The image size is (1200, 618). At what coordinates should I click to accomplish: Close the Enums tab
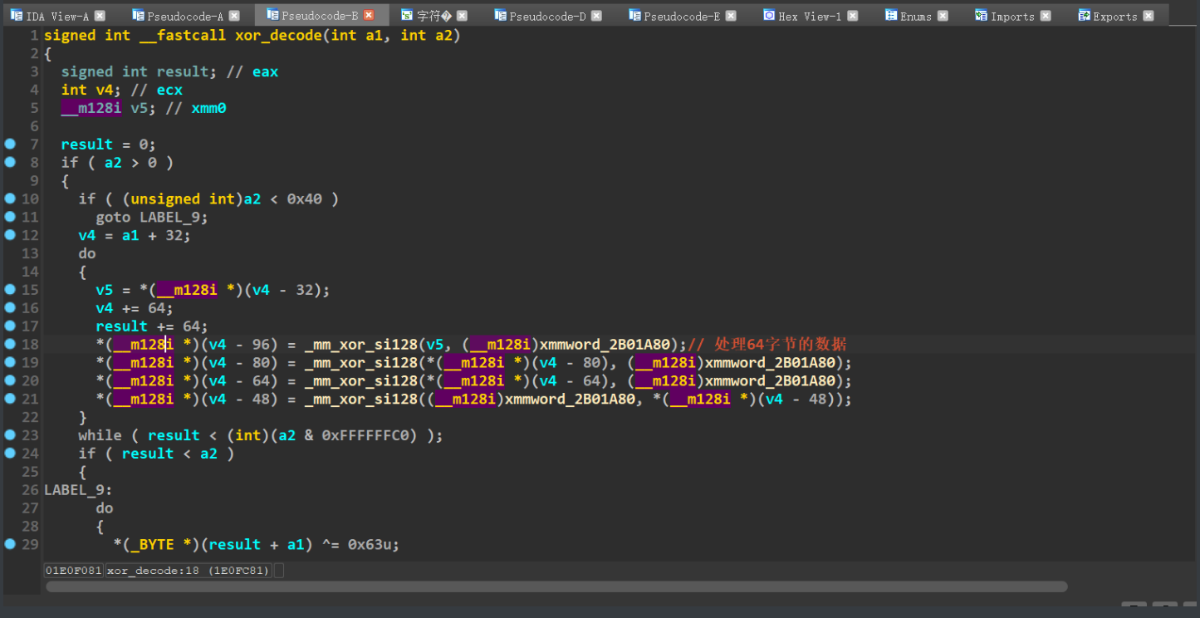(943, 16)
